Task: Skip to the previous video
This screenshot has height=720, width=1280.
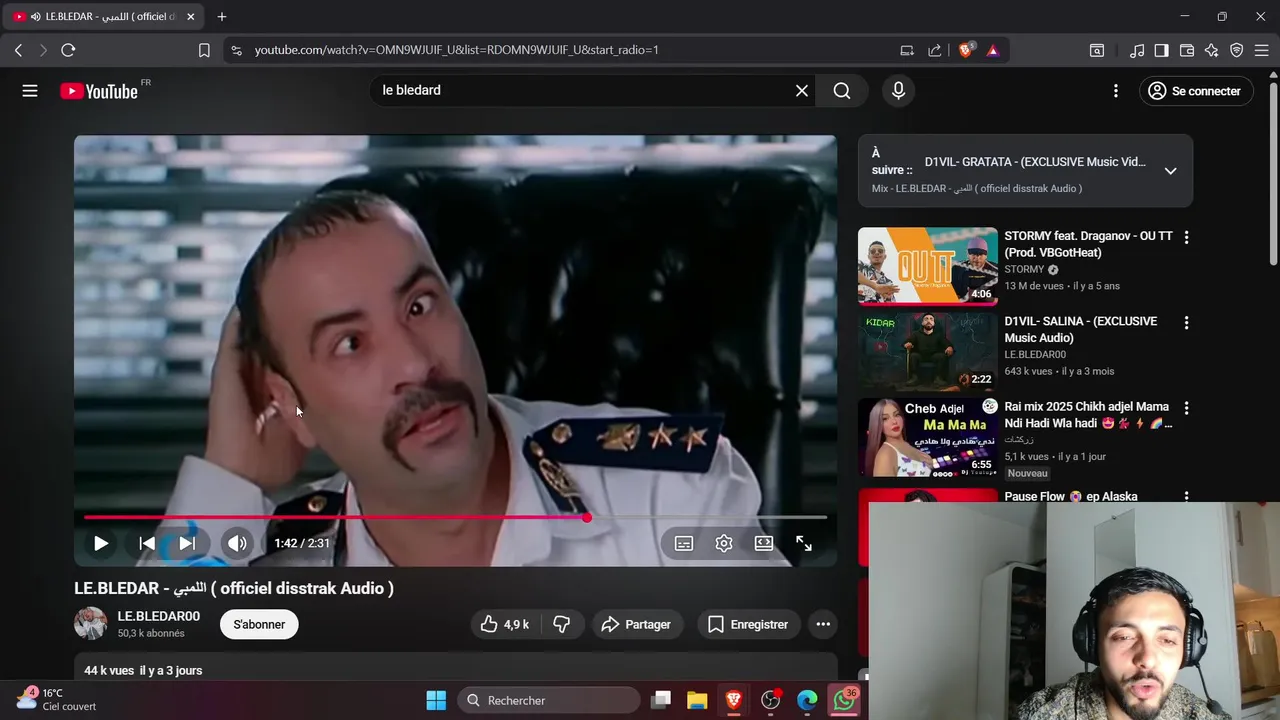Action: [147, 543]
